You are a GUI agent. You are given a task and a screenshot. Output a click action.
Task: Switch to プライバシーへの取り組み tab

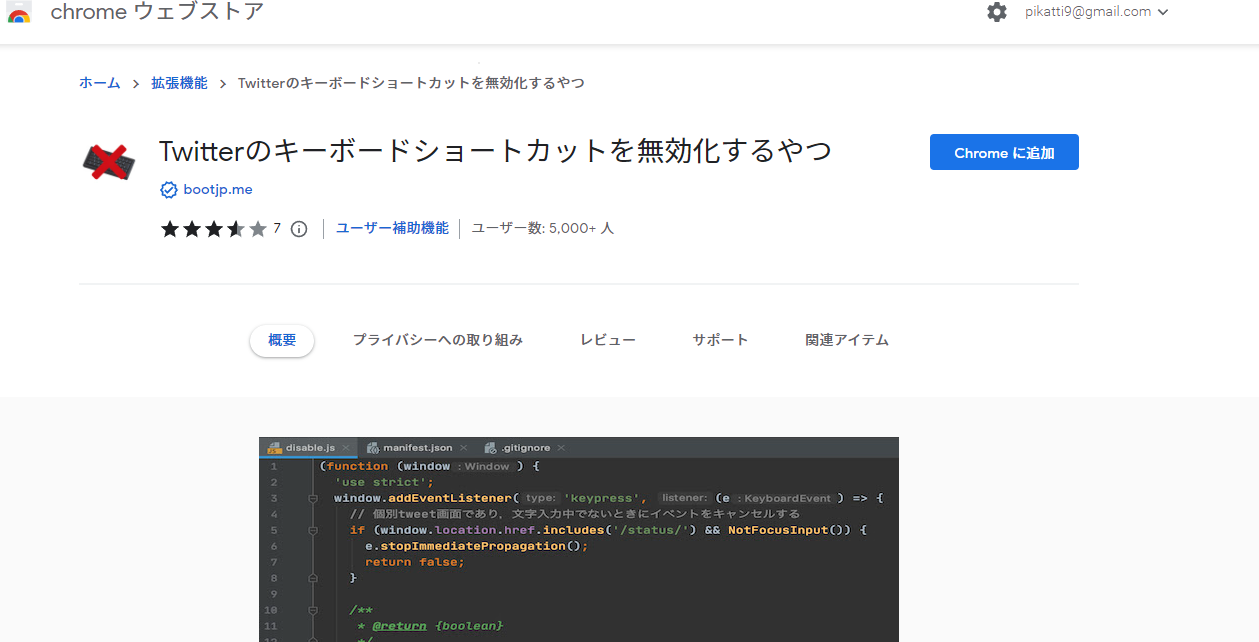pos(438,340)
